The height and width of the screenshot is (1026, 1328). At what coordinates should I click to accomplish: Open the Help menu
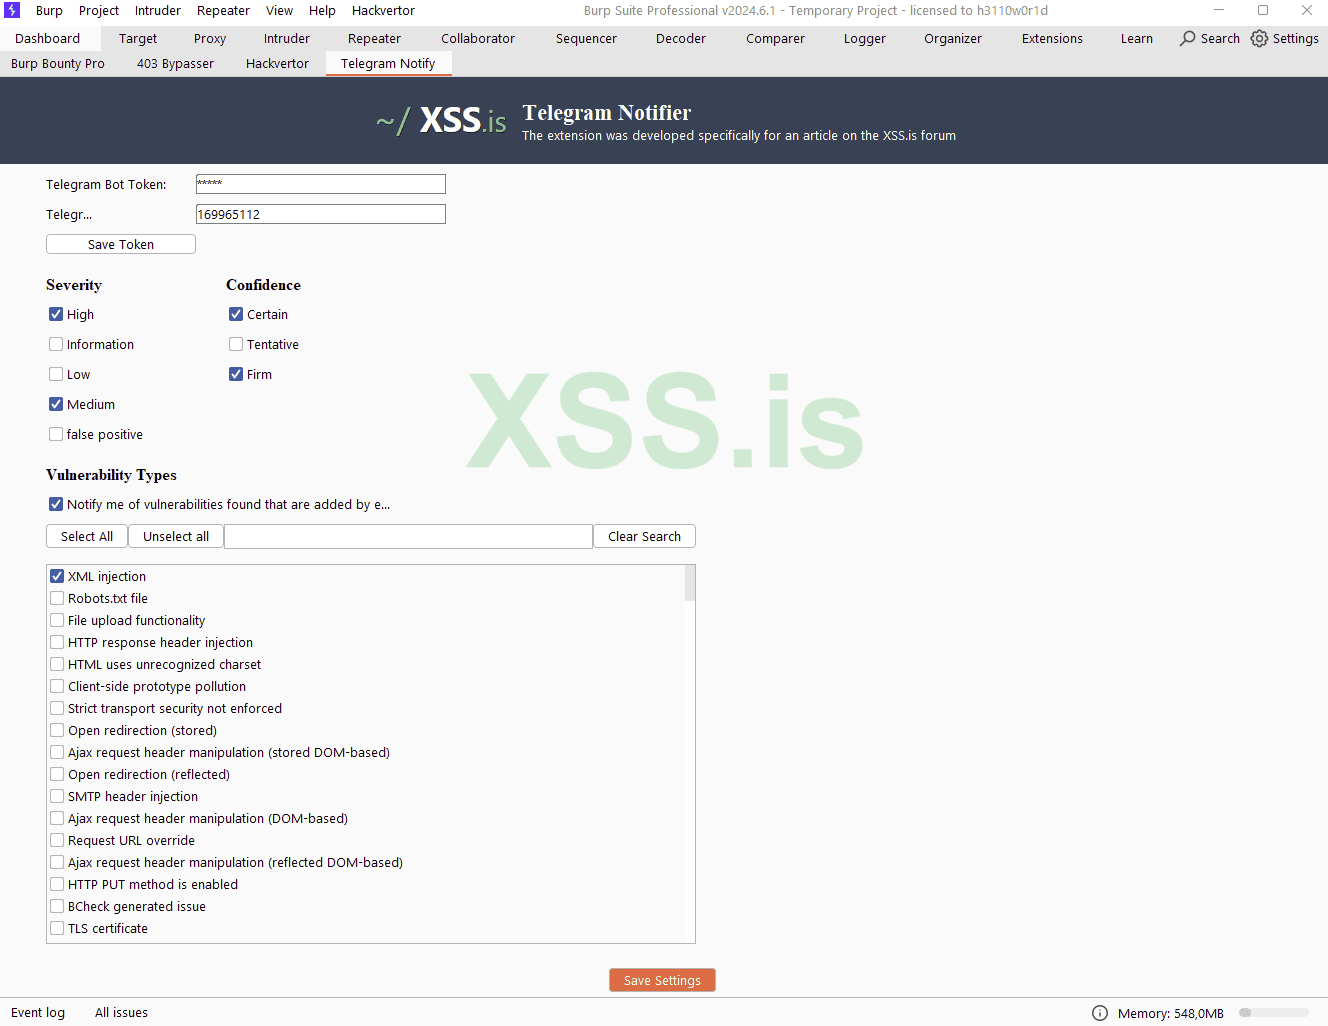pyautogui.click(x=322, y=10)
